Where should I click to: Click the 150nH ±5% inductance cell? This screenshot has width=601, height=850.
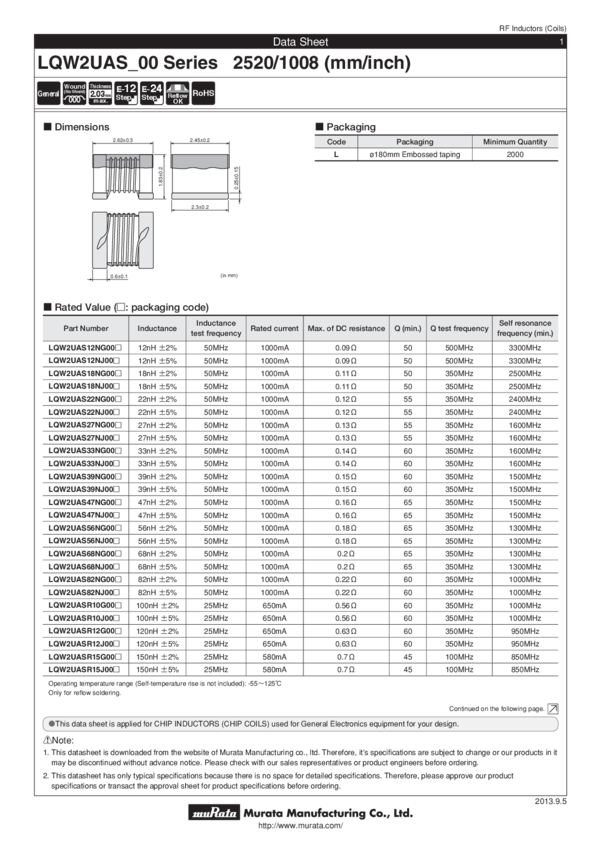157,669
